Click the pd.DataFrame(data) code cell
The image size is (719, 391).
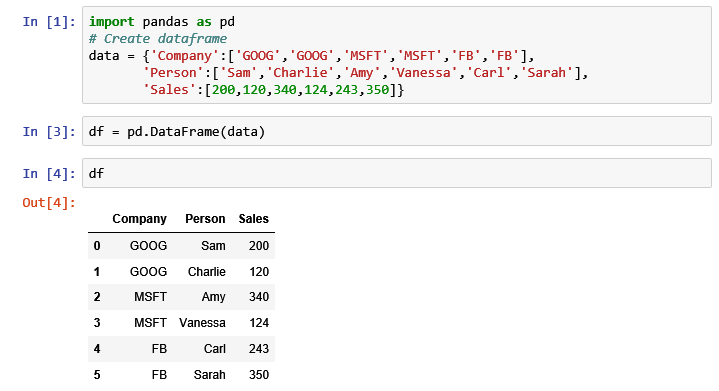coord(397,132)
